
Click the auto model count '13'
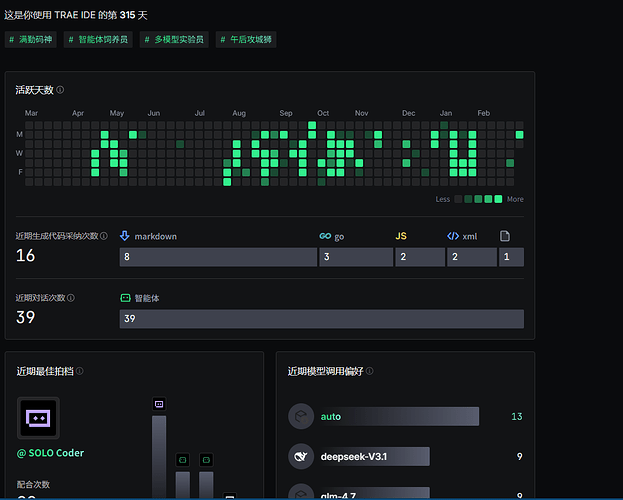click(517, 417)
